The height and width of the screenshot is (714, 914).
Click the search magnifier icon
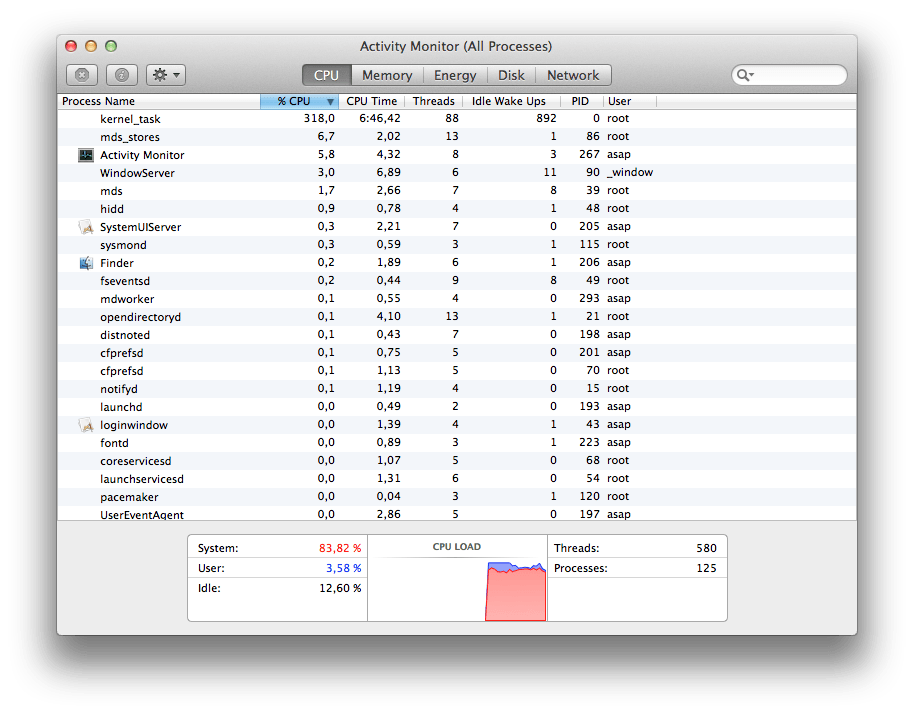pos(743,75)
